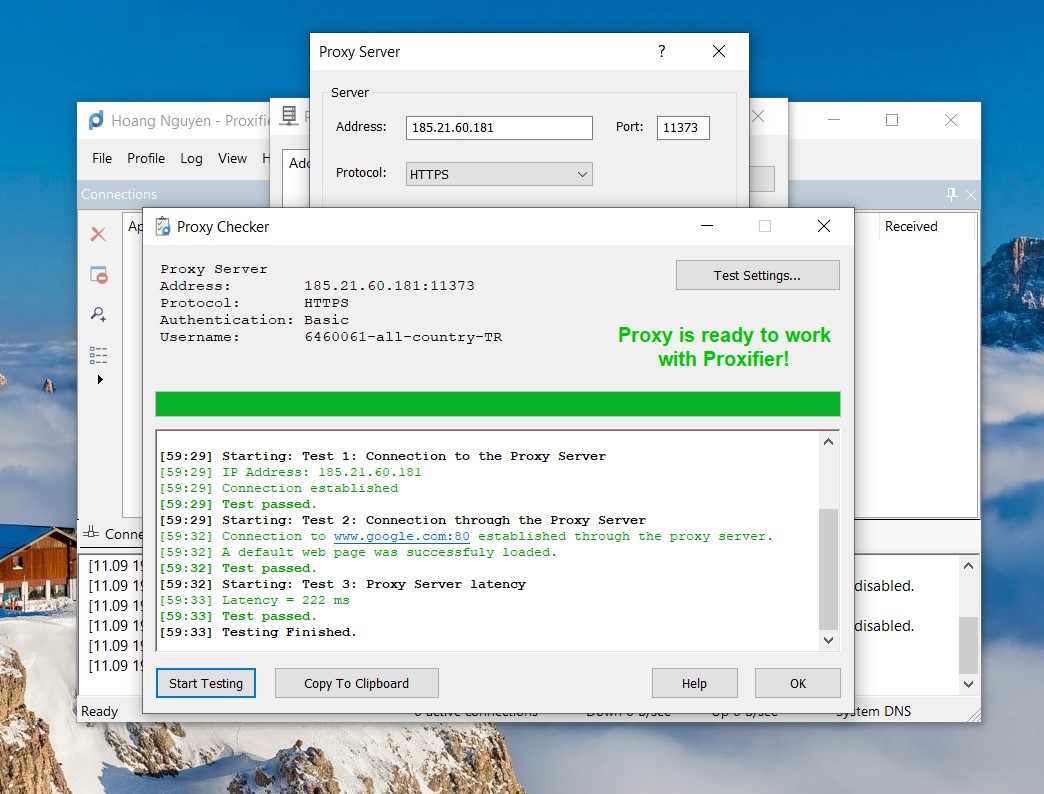The height and width of the screenshot is (794, 1044).
Task: Open the Profile menu
Action: pos(146,158)
